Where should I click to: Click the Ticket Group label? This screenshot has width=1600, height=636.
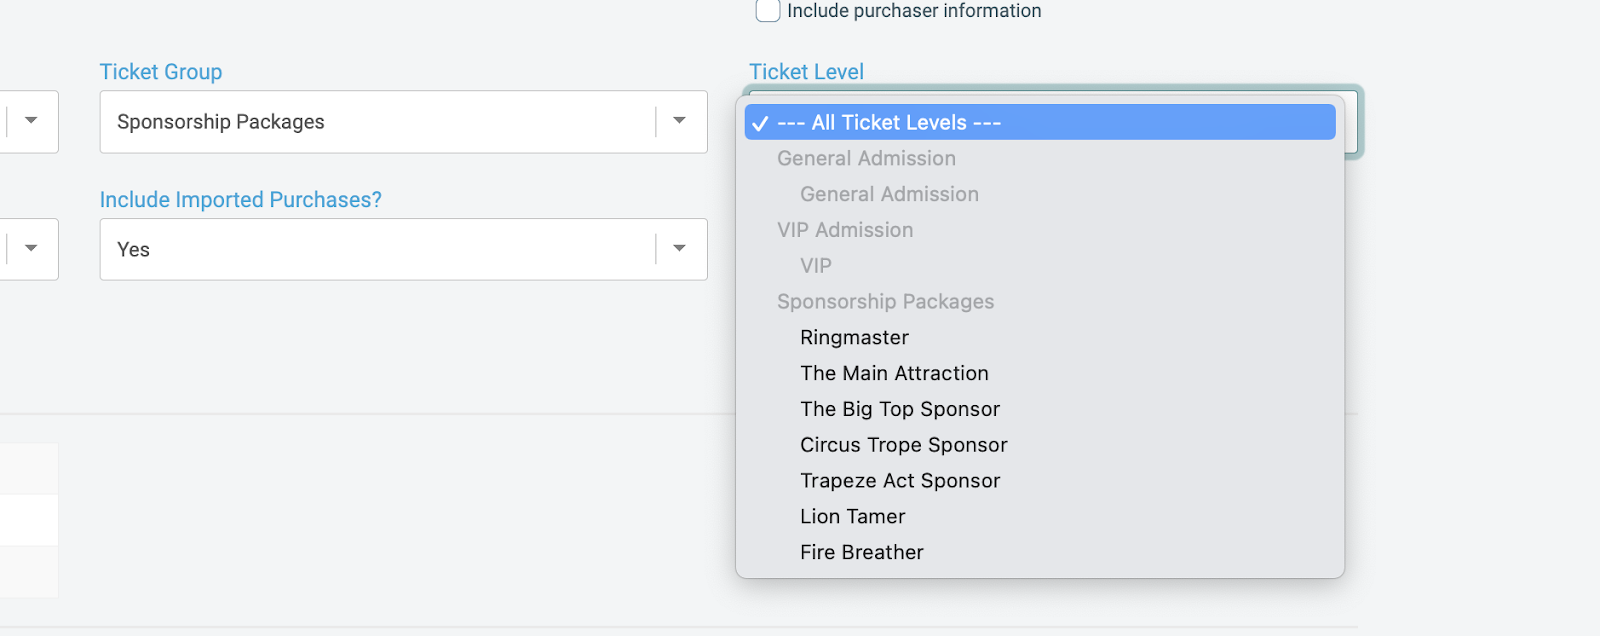click(161, 72)
